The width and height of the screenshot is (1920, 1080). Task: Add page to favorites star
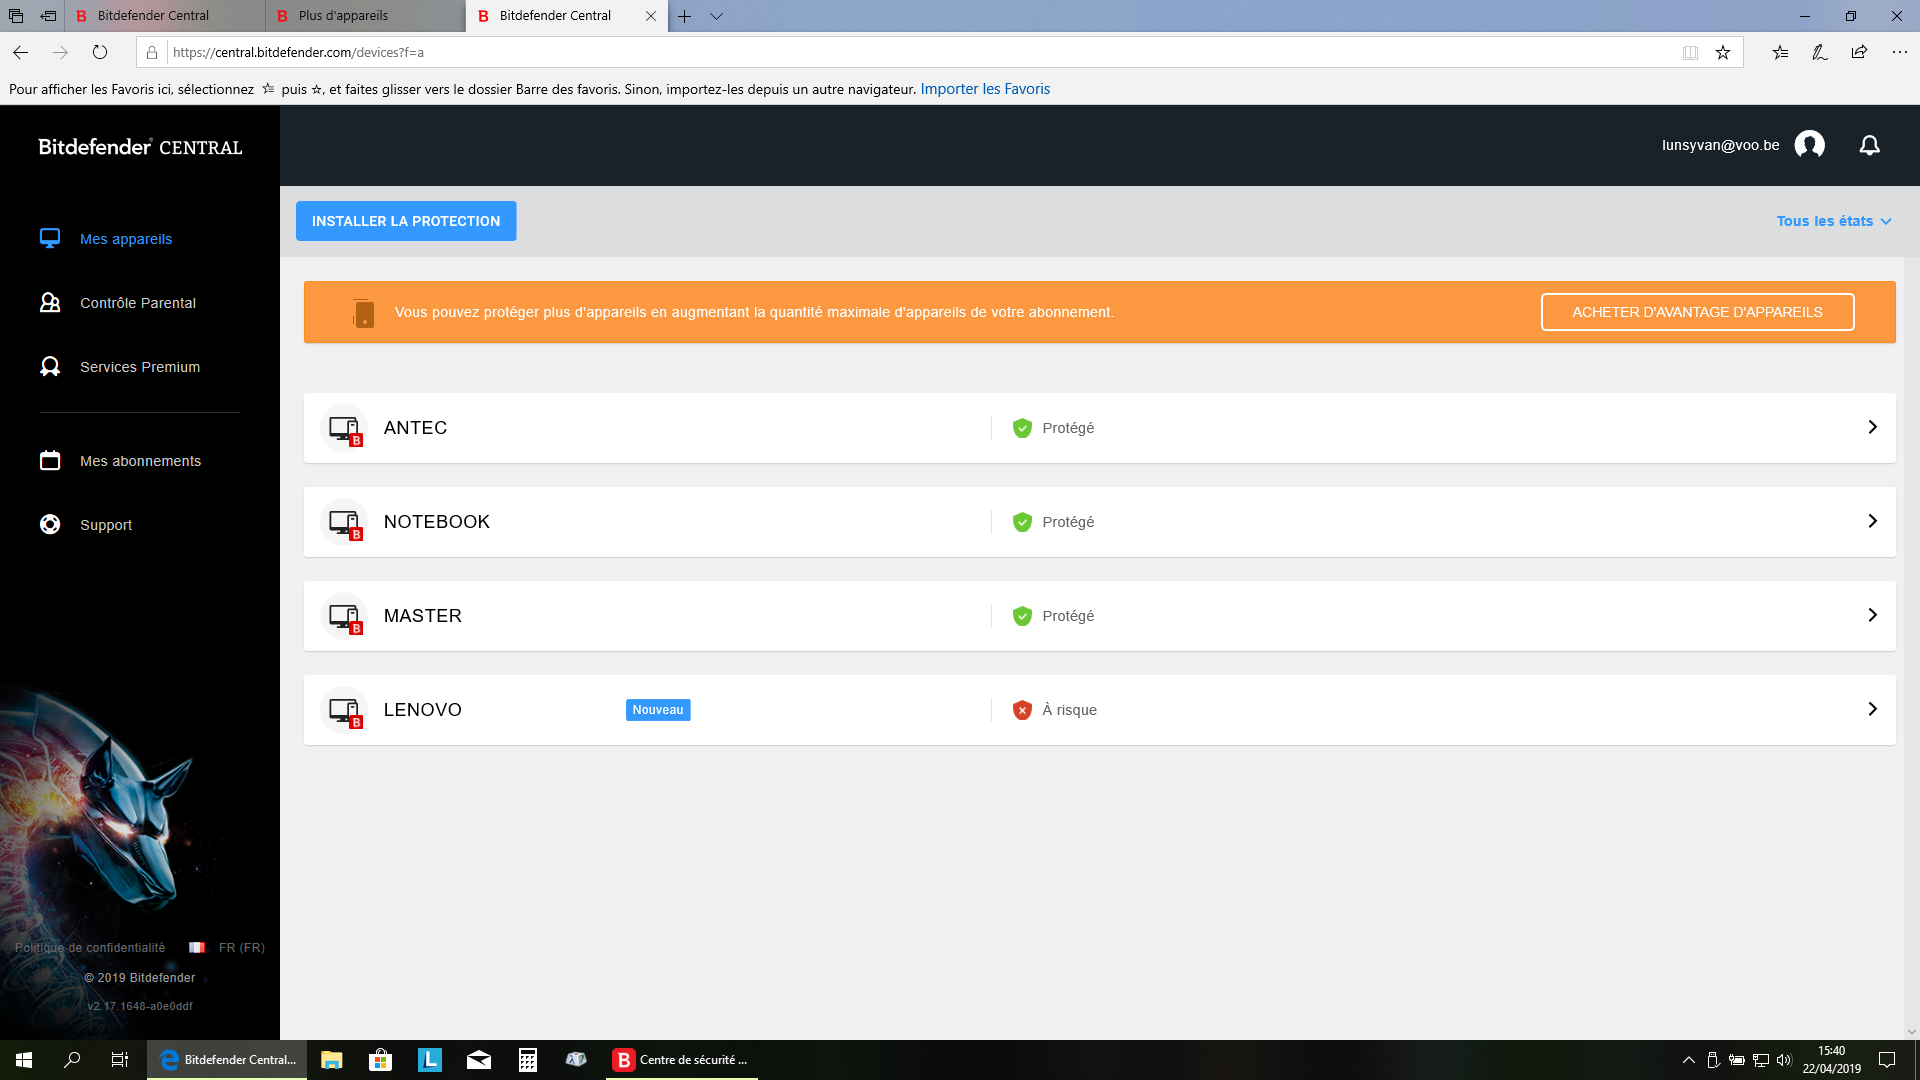[x=1722, y=52]
